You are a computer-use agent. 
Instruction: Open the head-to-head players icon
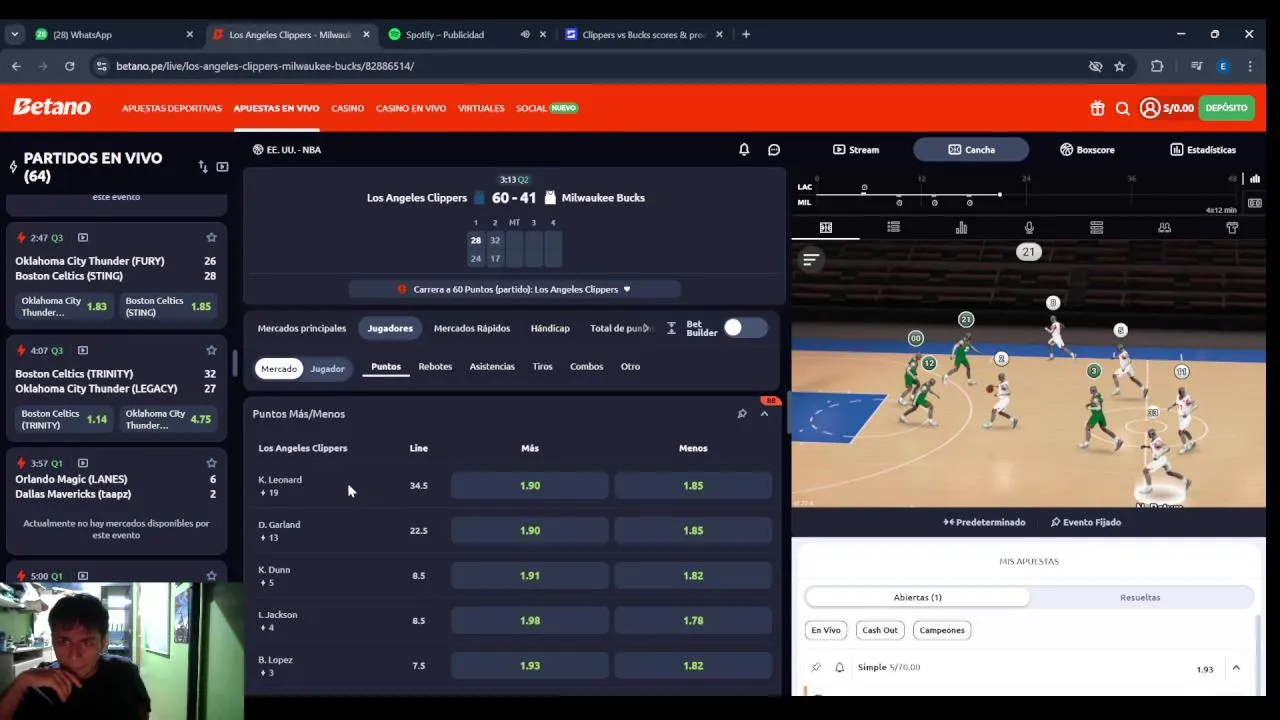[x=1164, y=228]
